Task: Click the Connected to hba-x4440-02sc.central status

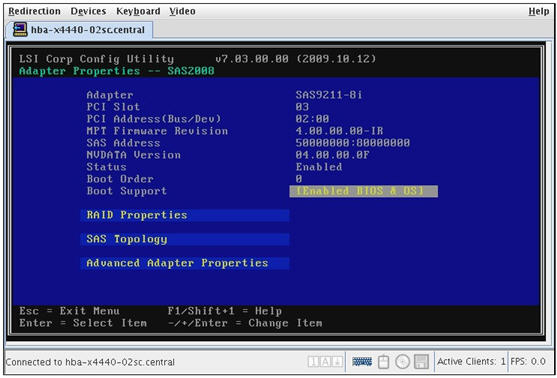Action: (90, 362)
